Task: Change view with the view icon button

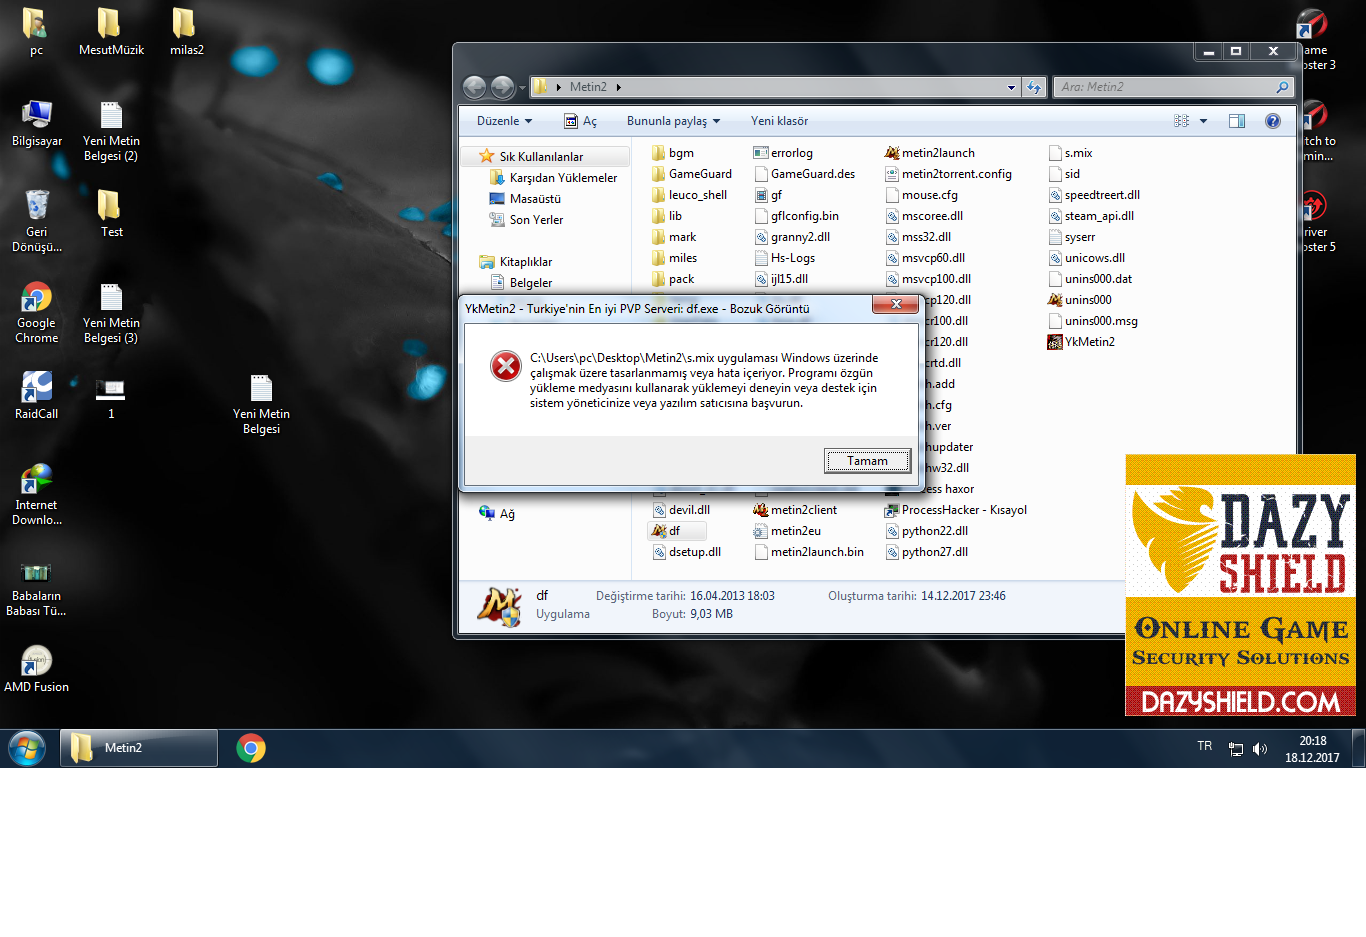Action: click(x=1181, y=121)
